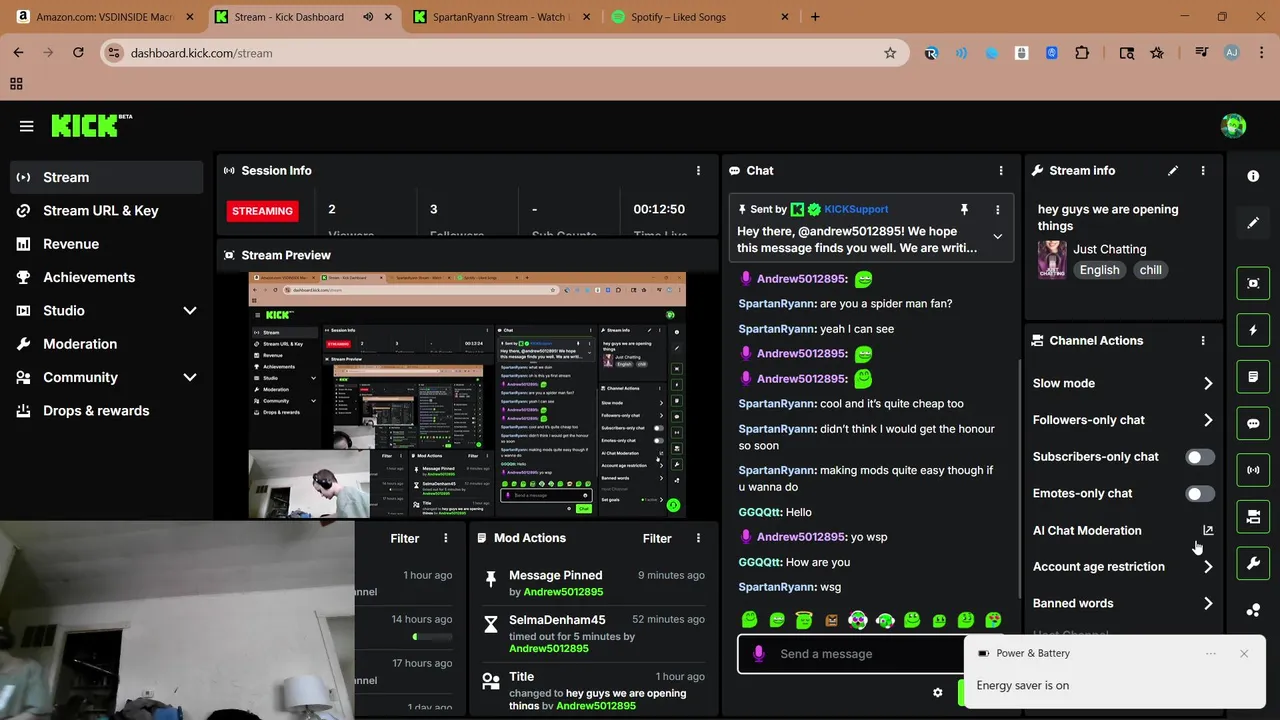Toggle the chat bubble widget icon in the right sidebar
Viewport: 1280px width, 720px height.
1253,423
